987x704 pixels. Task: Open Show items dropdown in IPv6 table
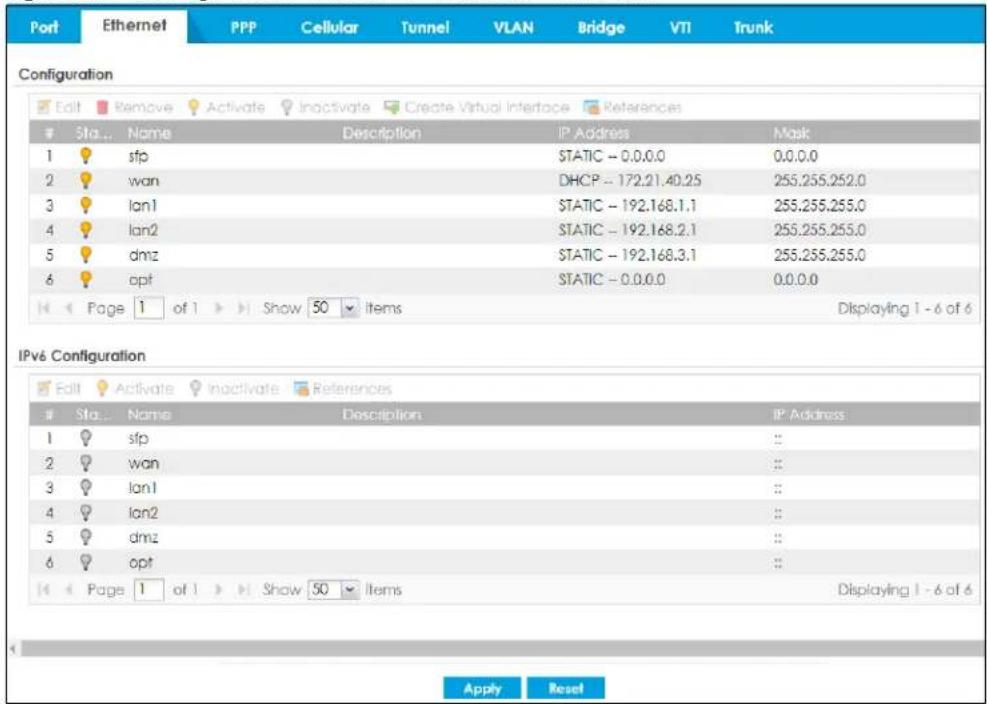(x=349, y=590)
